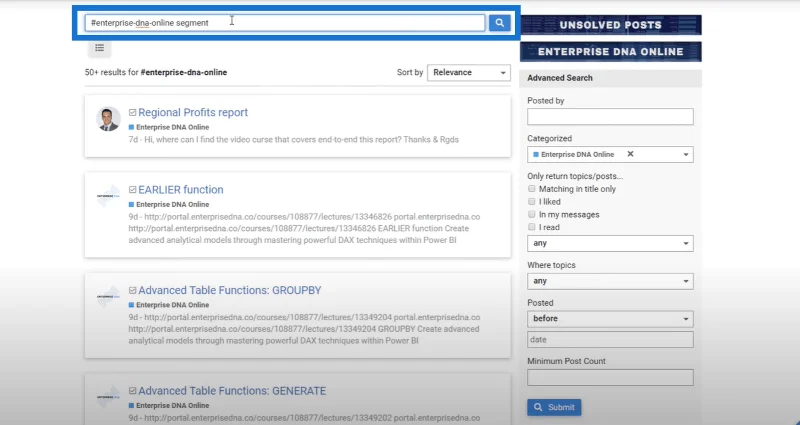
Task: Check the I read option
Action: click(x=532, y=227)
